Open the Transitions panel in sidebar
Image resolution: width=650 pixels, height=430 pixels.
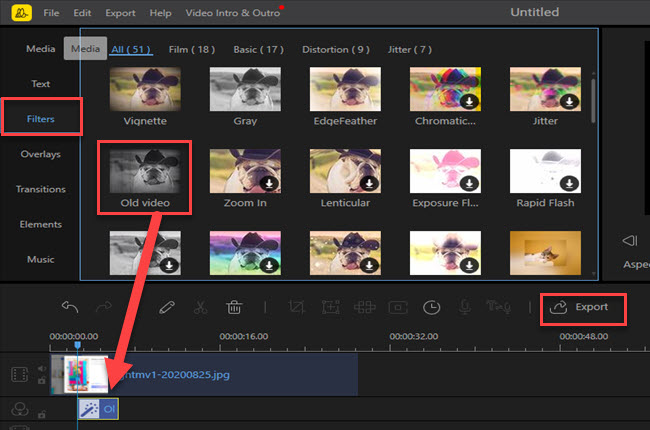pos(41,189)
